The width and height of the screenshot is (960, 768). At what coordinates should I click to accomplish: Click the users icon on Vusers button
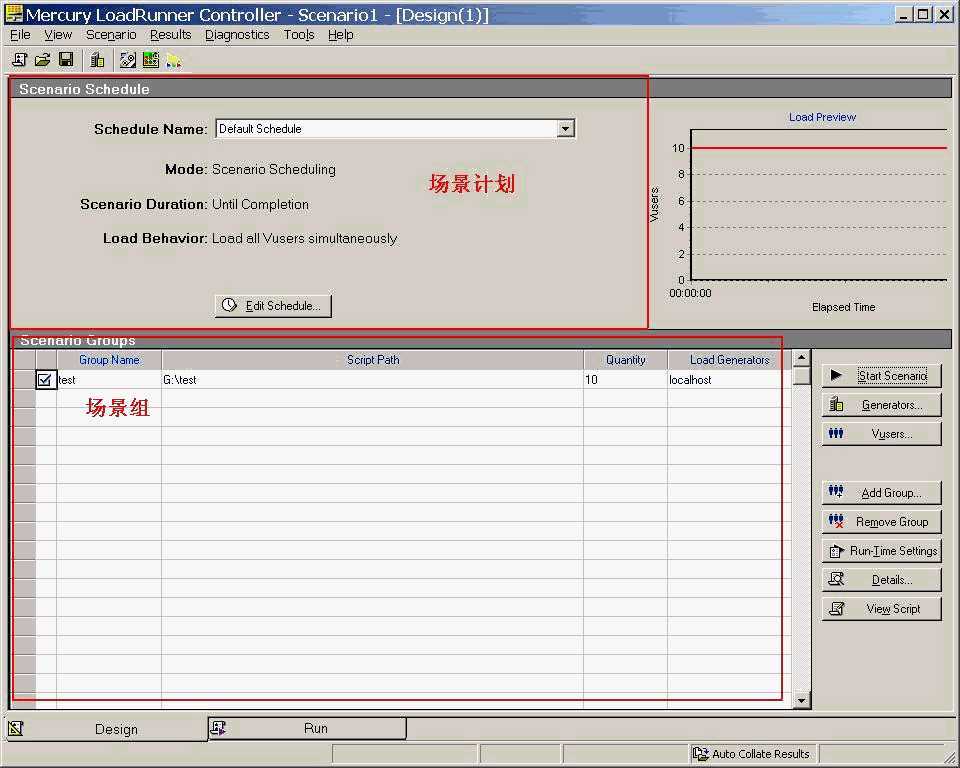(836, 433)
